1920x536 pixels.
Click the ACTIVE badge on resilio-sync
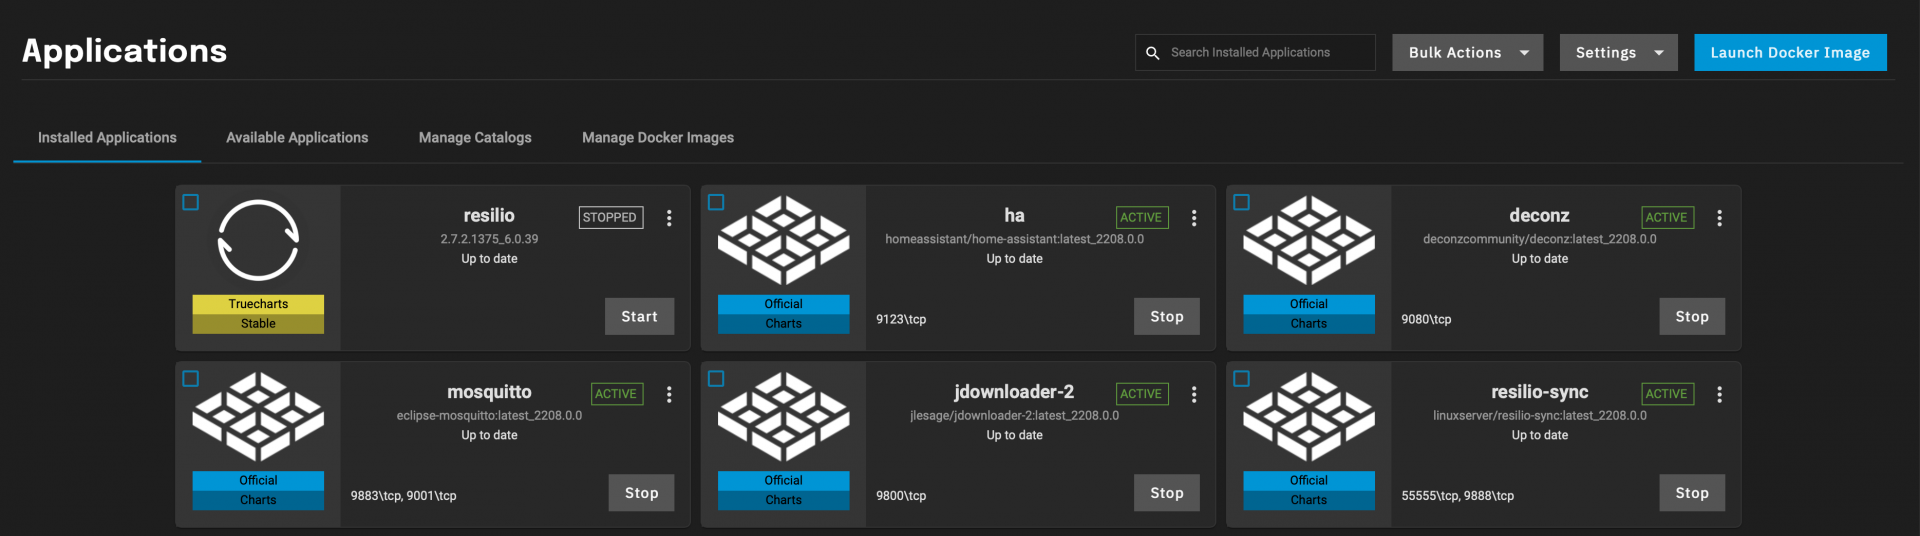(1667, 395)
